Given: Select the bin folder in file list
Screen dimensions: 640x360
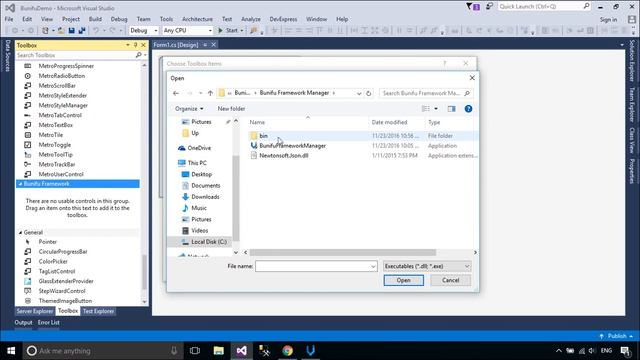Looking at the screenshot, I should tap(264, 136).
